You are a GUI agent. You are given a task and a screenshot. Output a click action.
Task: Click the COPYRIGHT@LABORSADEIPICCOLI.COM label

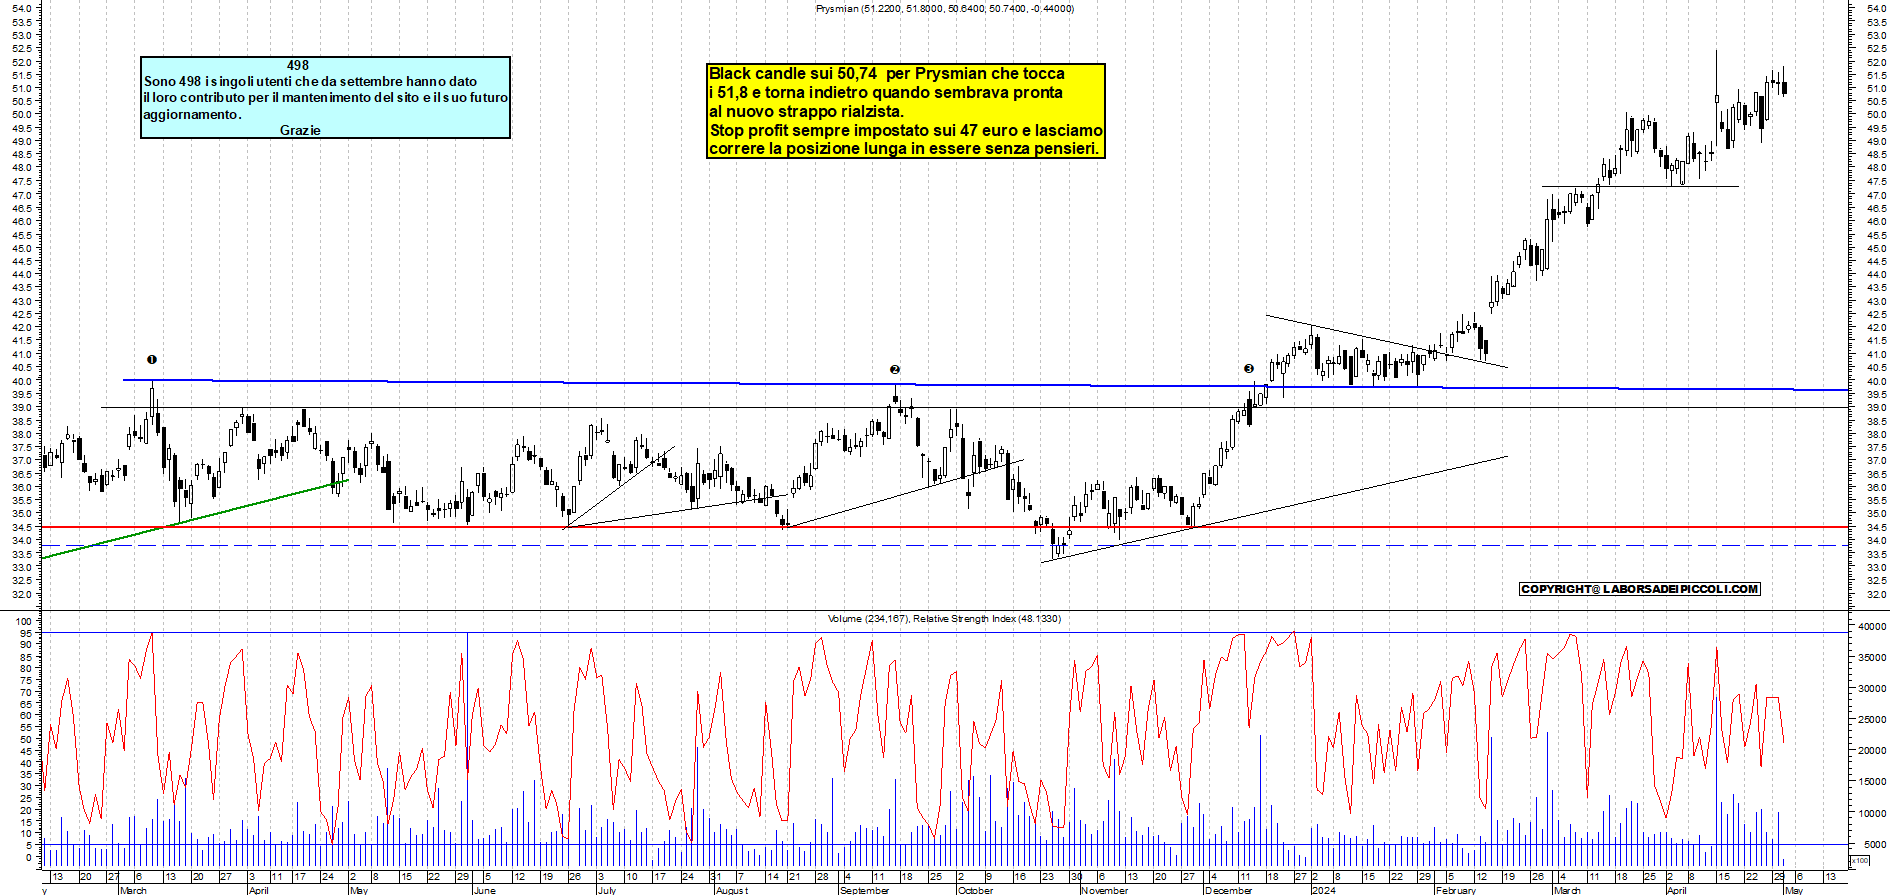pos(1640,589)
